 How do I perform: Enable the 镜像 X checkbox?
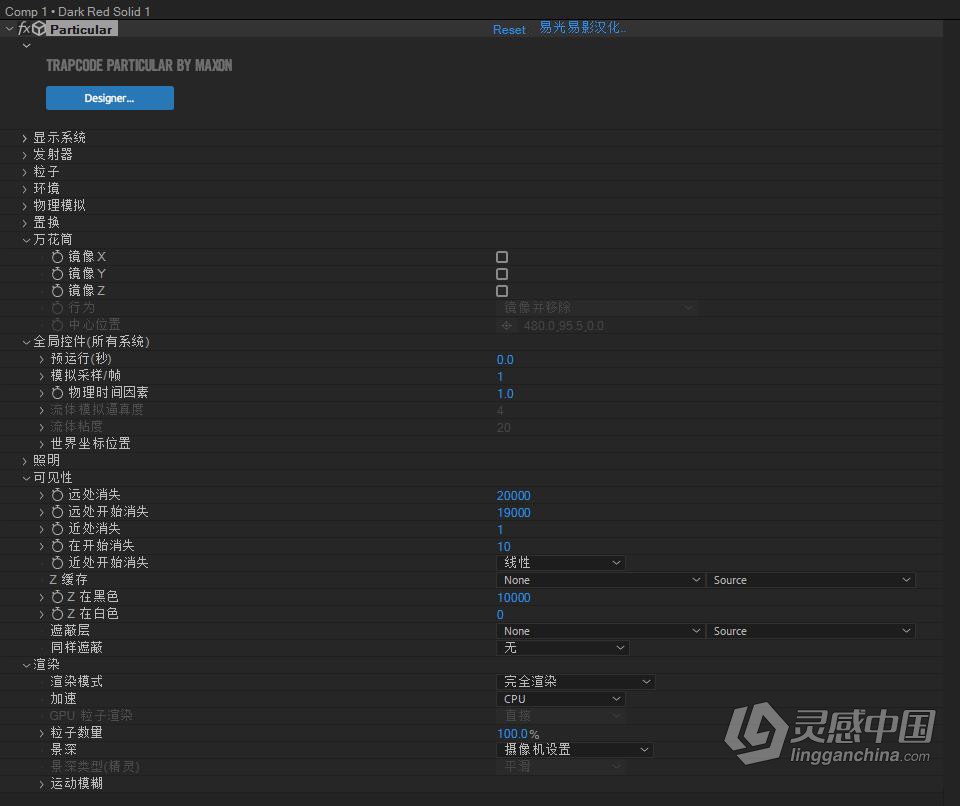(x=502, y=257)
